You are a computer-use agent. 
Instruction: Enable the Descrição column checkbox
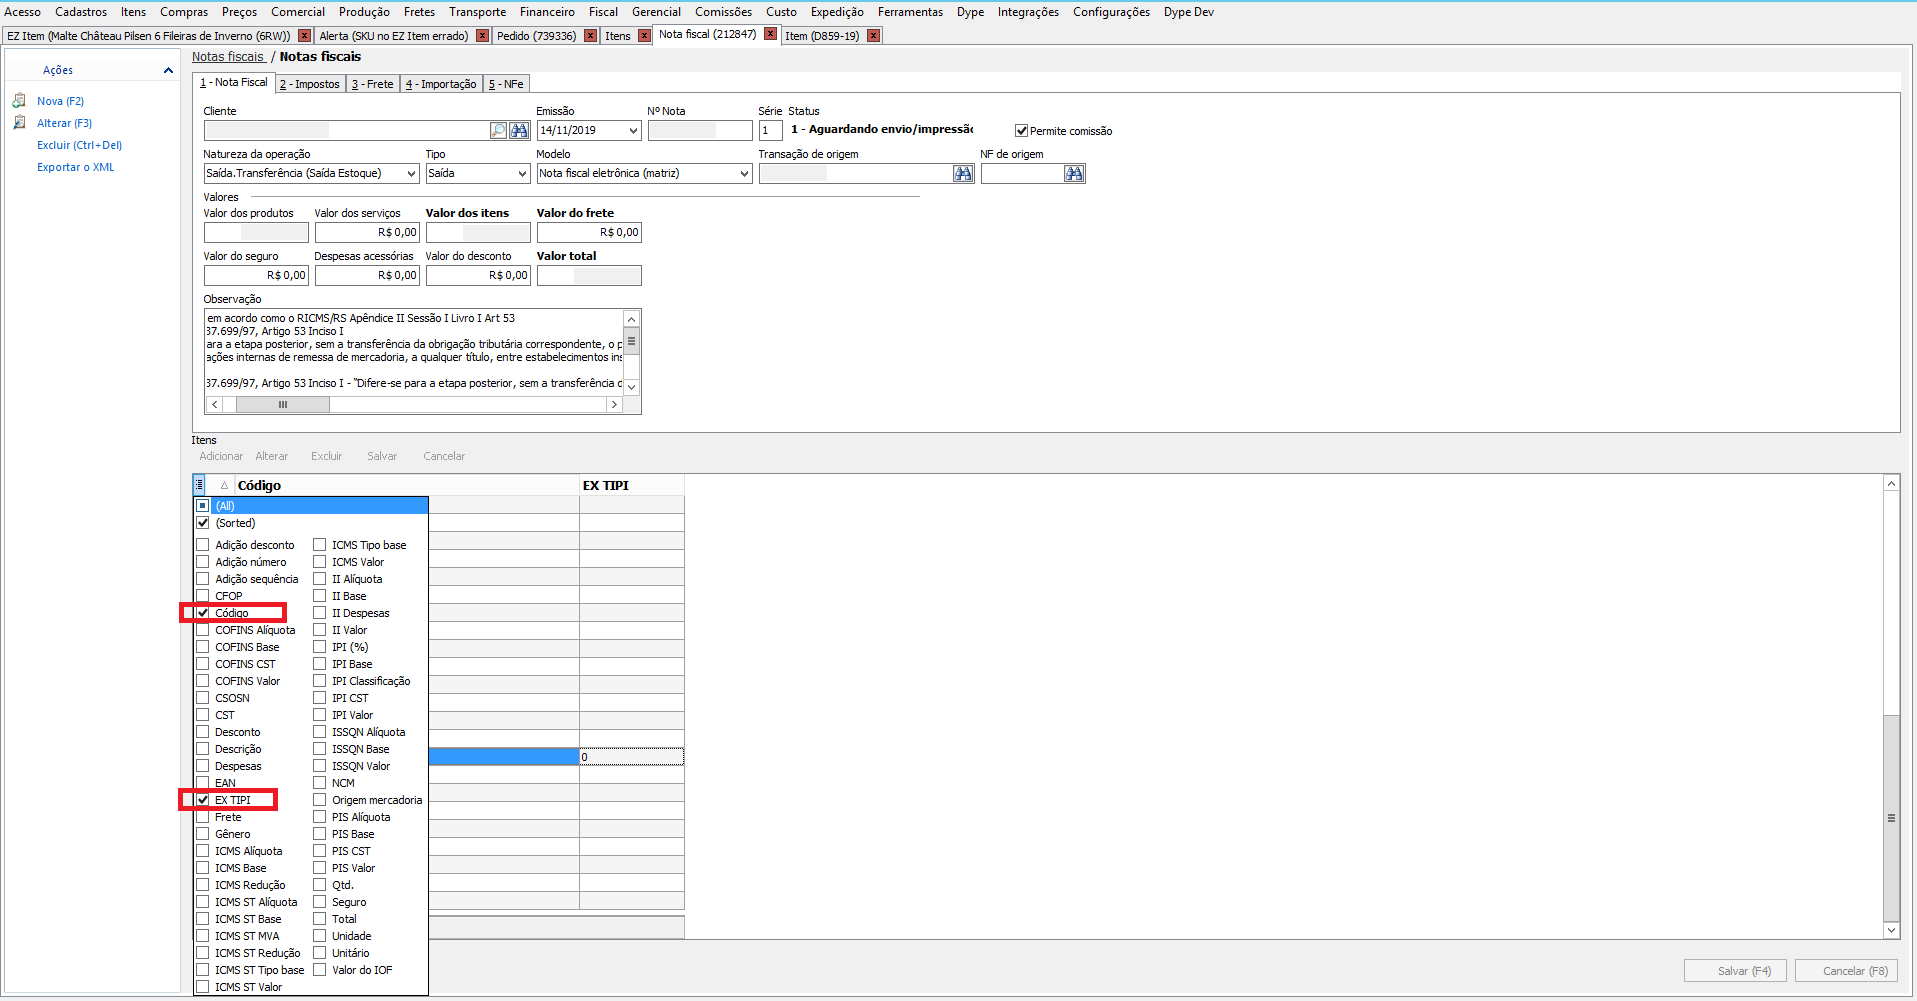(203, 749)
